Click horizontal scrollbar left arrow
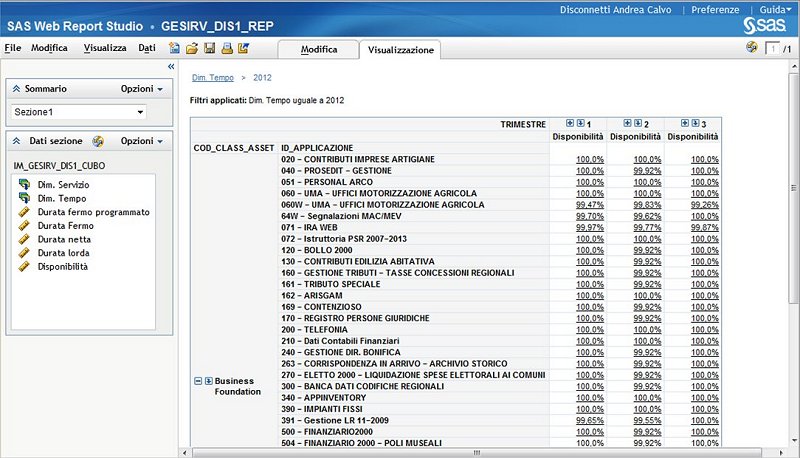This screenshot has width=800, height=458. [x=185, y=452]
